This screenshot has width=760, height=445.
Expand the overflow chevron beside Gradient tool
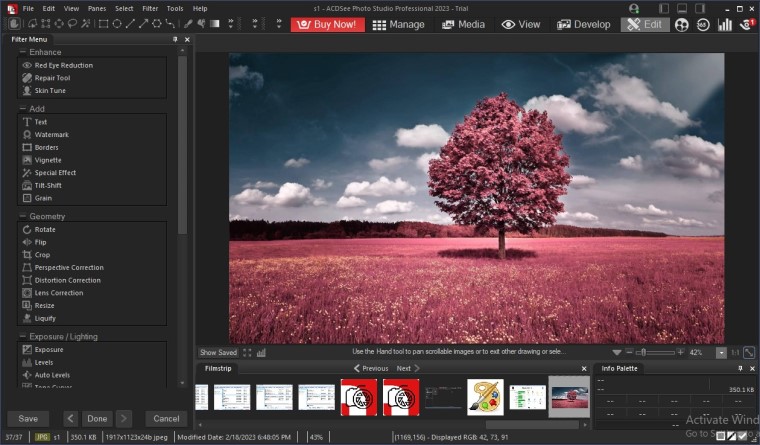tap(231, 23)
